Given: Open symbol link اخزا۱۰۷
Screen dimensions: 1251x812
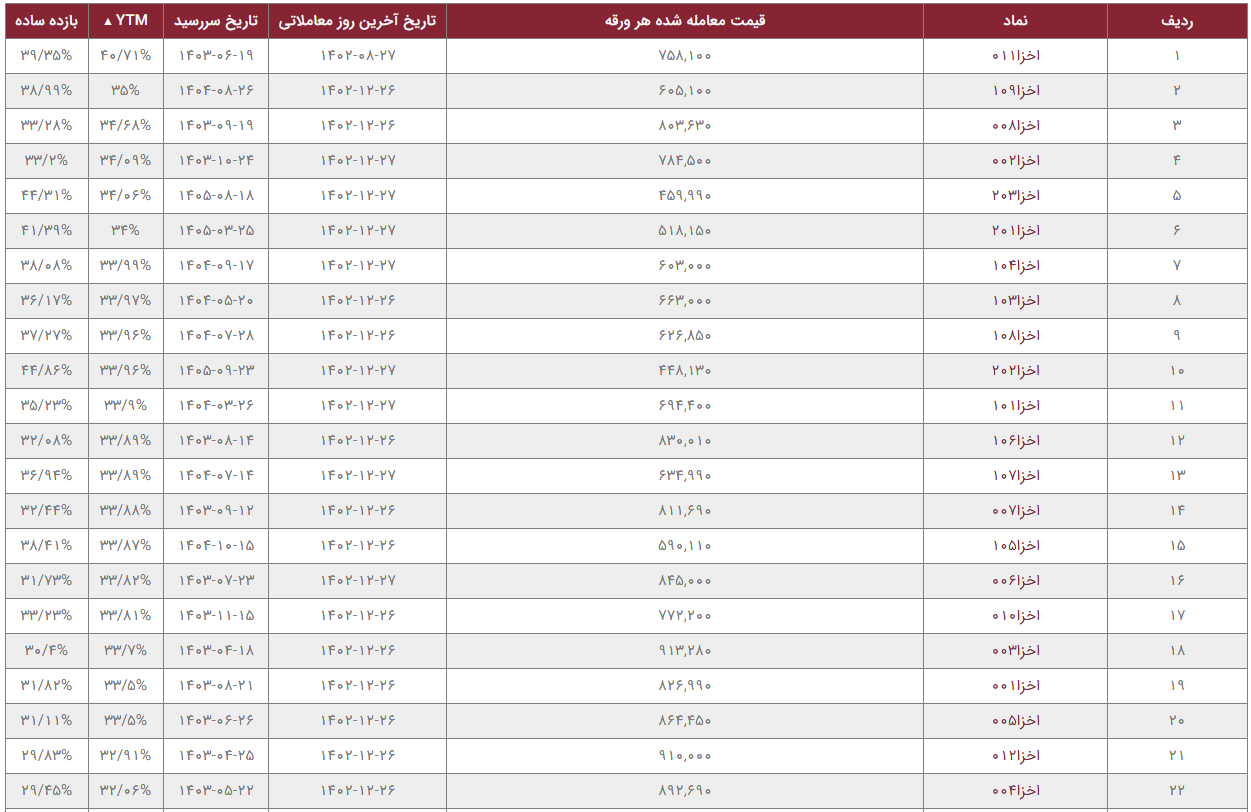Looking at the screenshot, I should tap(1015, 475).
